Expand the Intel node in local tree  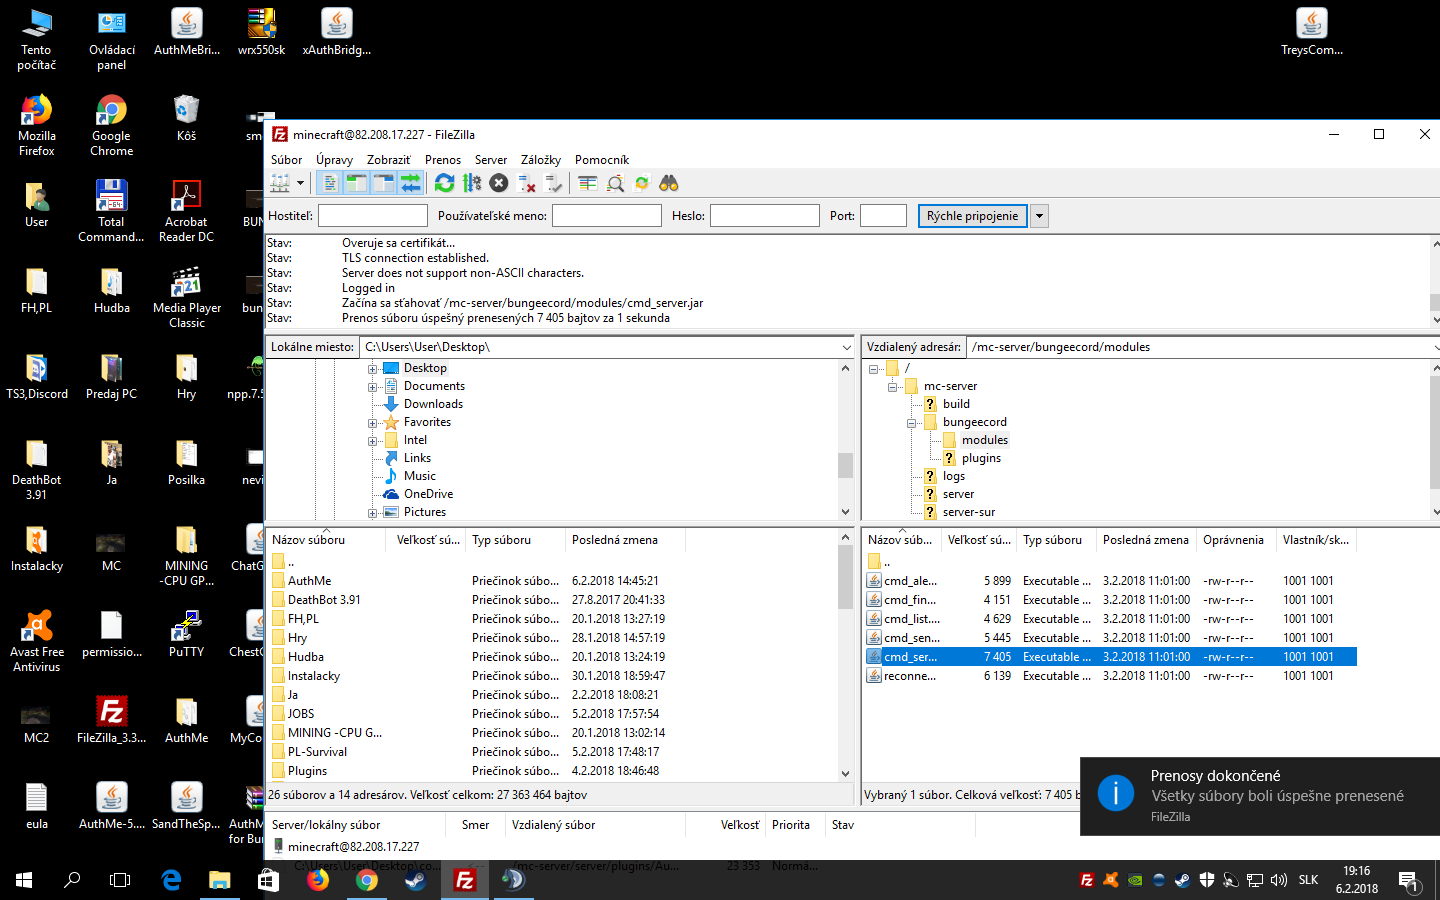(x=372, y=440)
